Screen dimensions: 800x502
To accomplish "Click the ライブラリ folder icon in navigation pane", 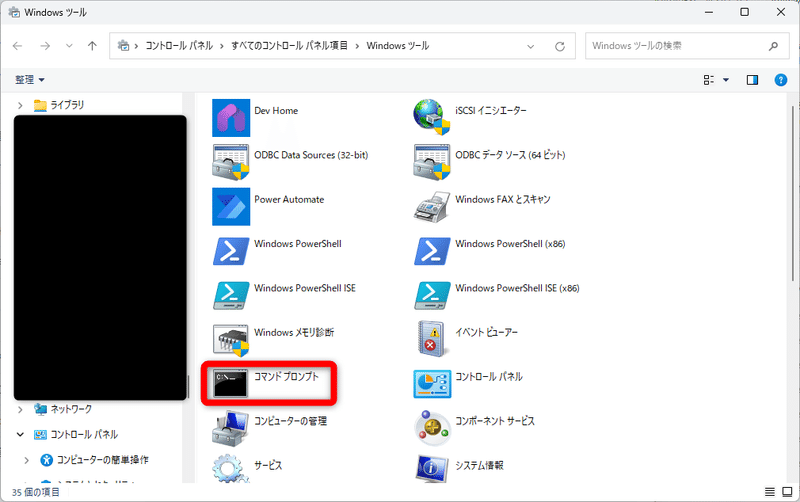I will coord(40,105).
